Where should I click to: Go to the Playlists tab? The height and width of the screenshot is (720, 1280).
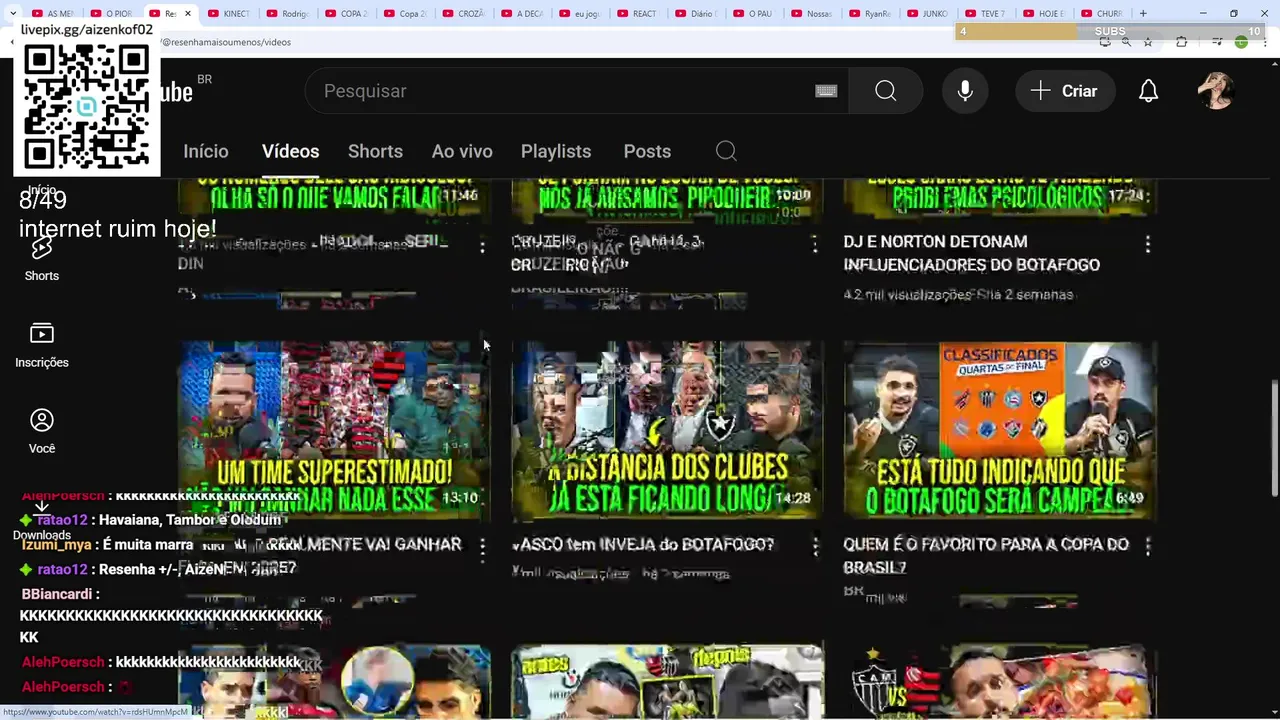tap(556, 151)
